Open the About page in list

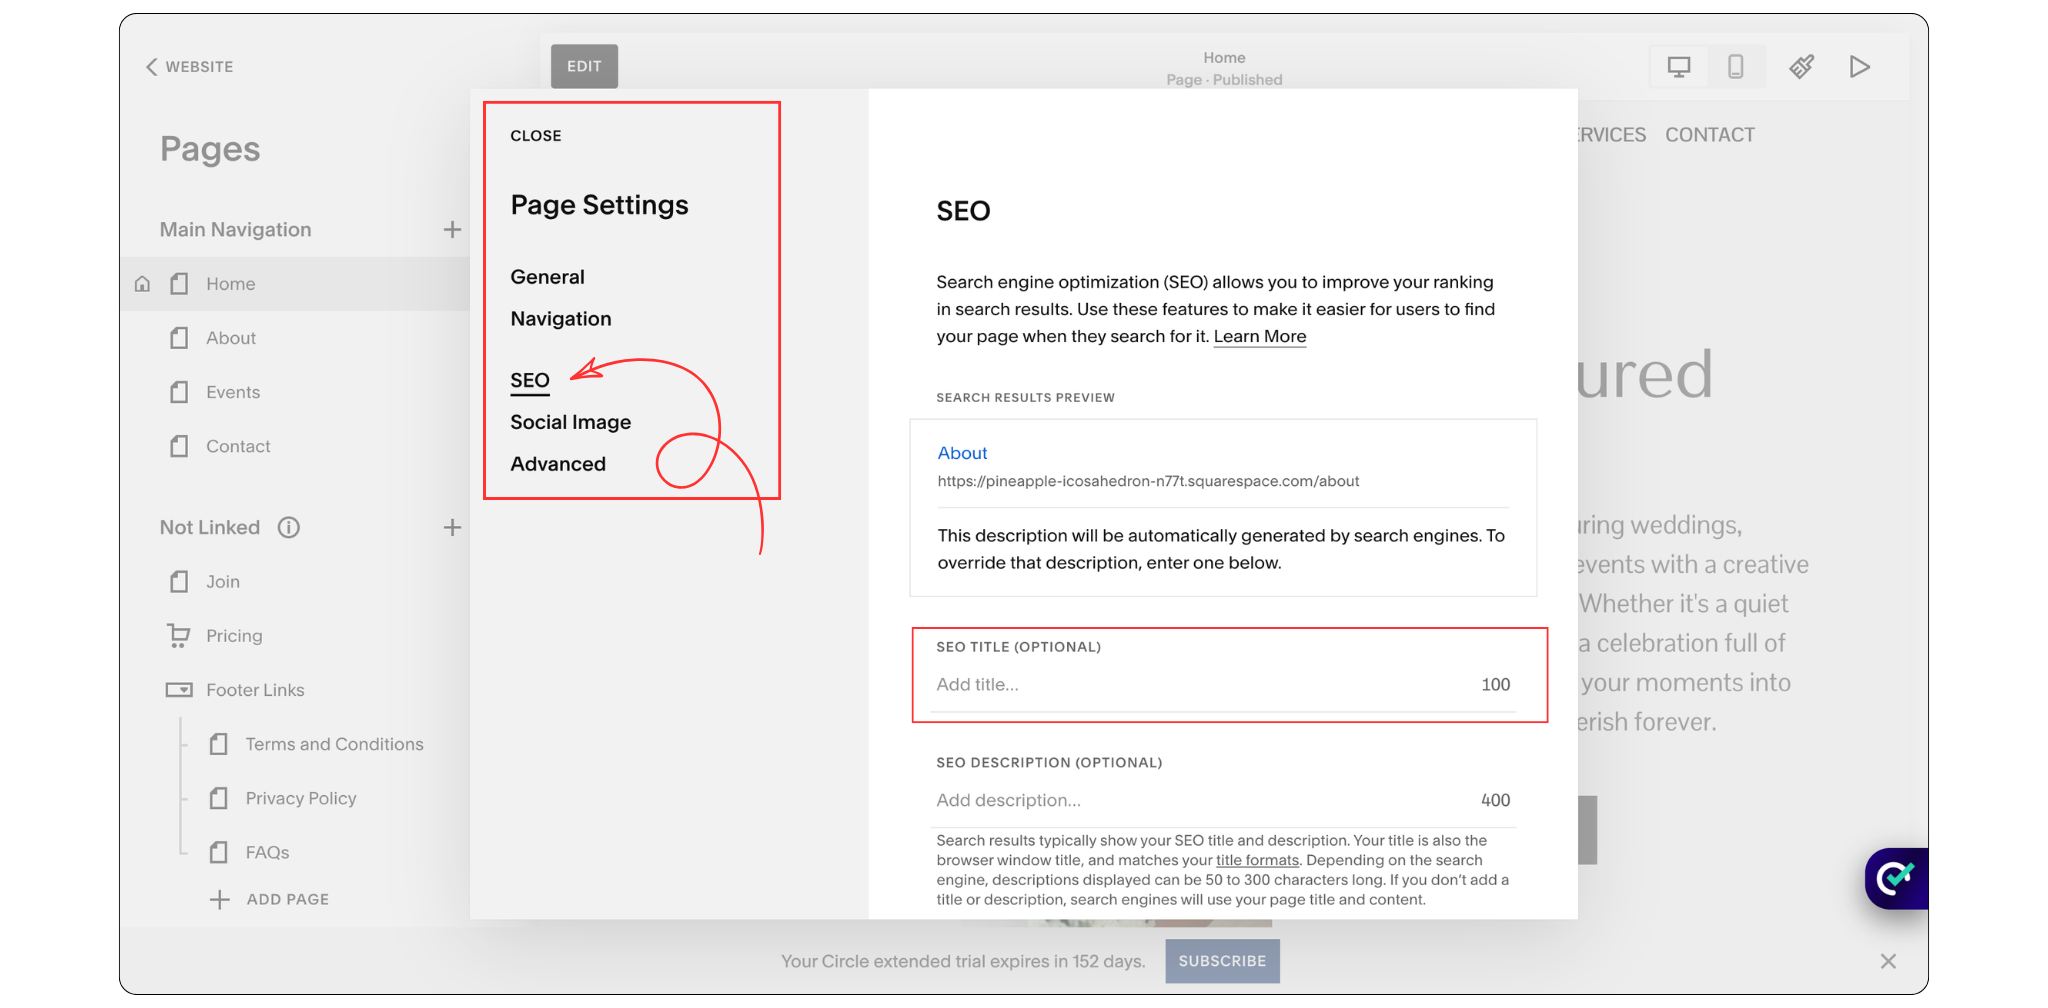click(231, 338)
